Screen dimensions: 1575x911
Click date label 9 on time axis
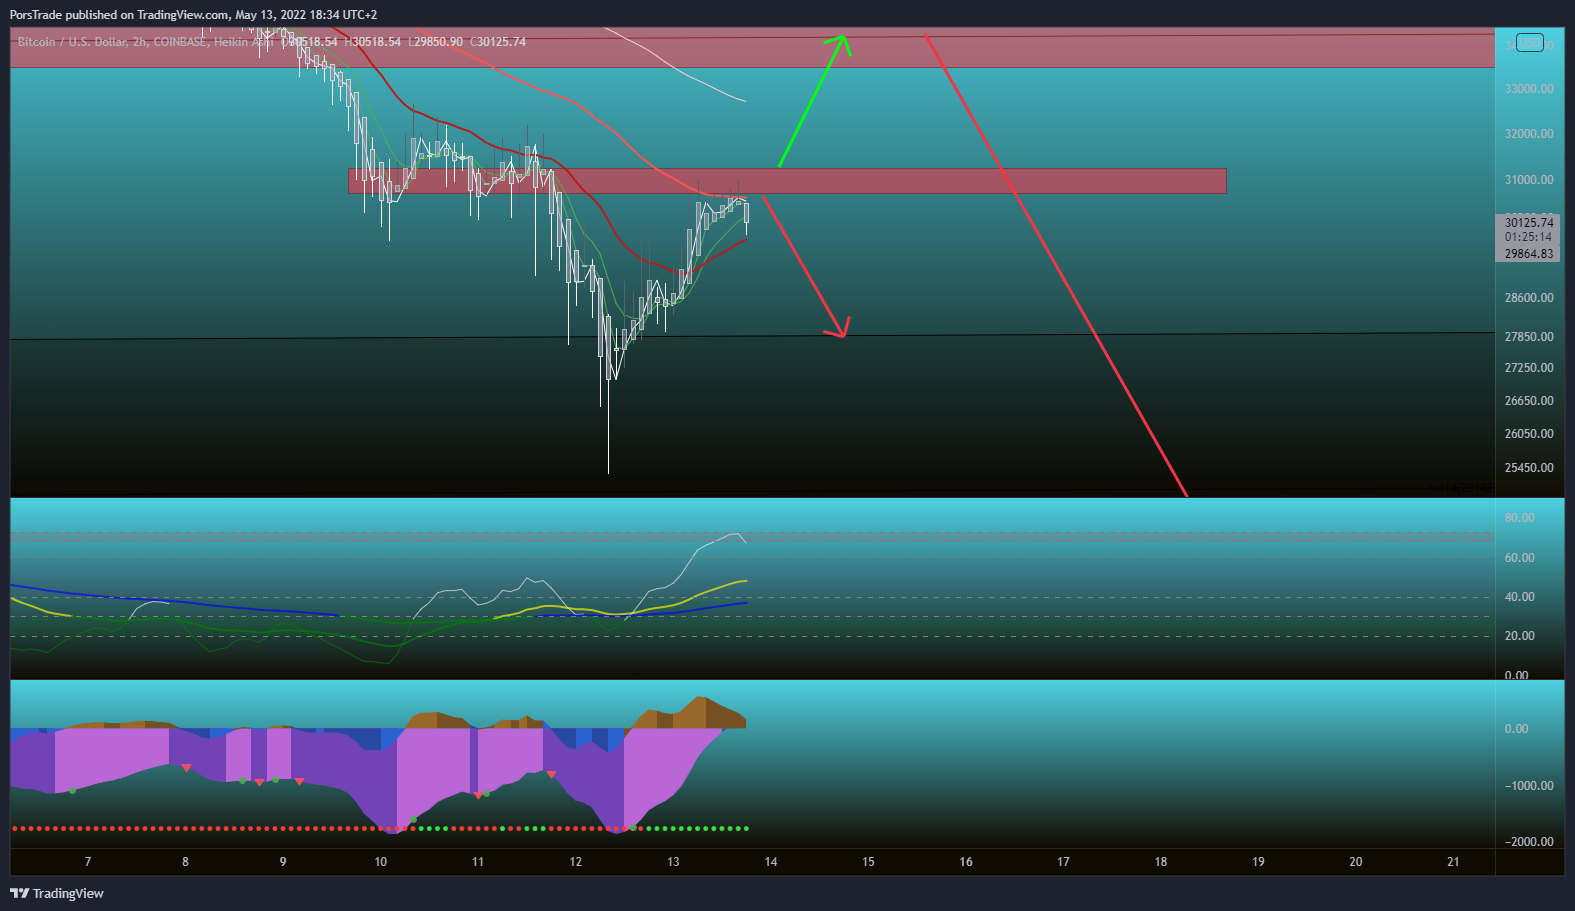click(283, 862)
